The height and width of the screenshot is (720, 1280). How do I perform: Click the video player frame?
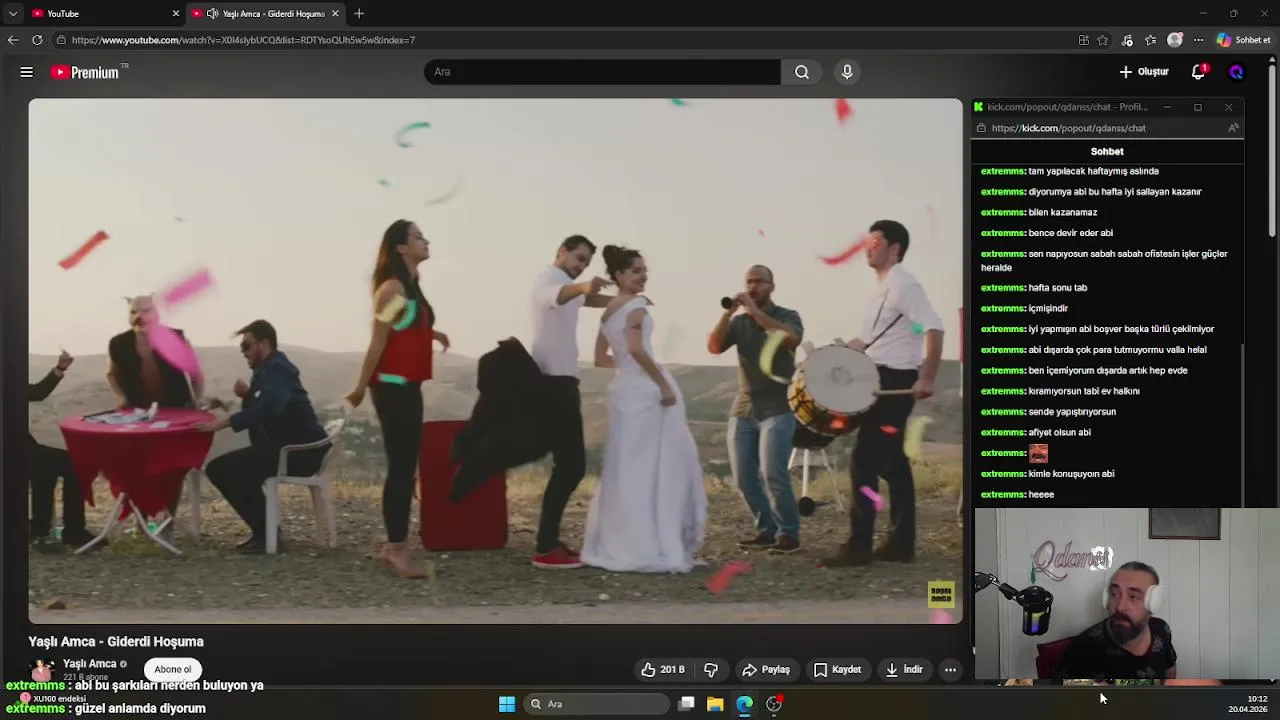click(495, 361)
